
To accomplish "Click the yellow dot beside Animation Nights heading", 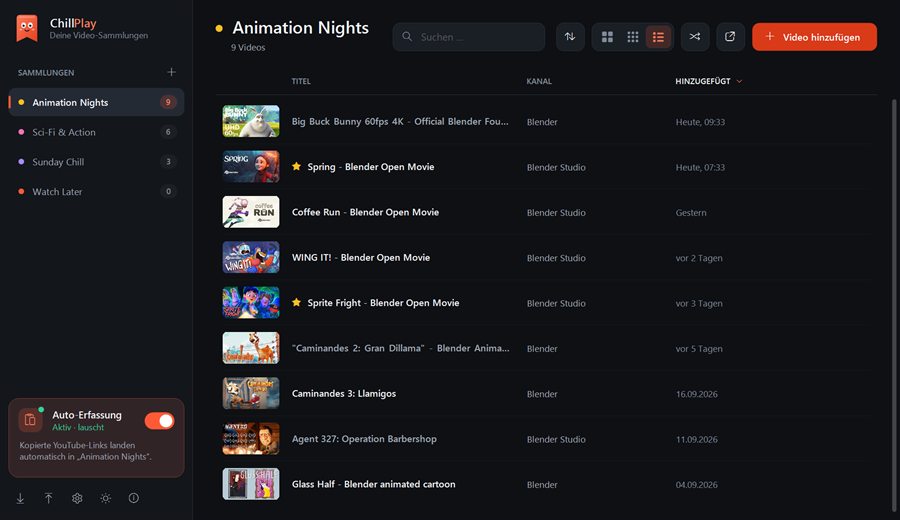I will [x=219, y=28].
